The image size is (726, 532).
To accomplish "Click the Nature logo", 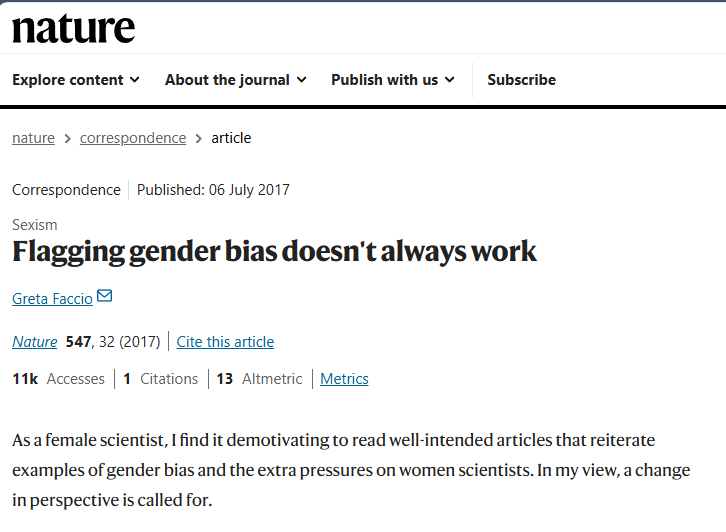I will (73, 28).
